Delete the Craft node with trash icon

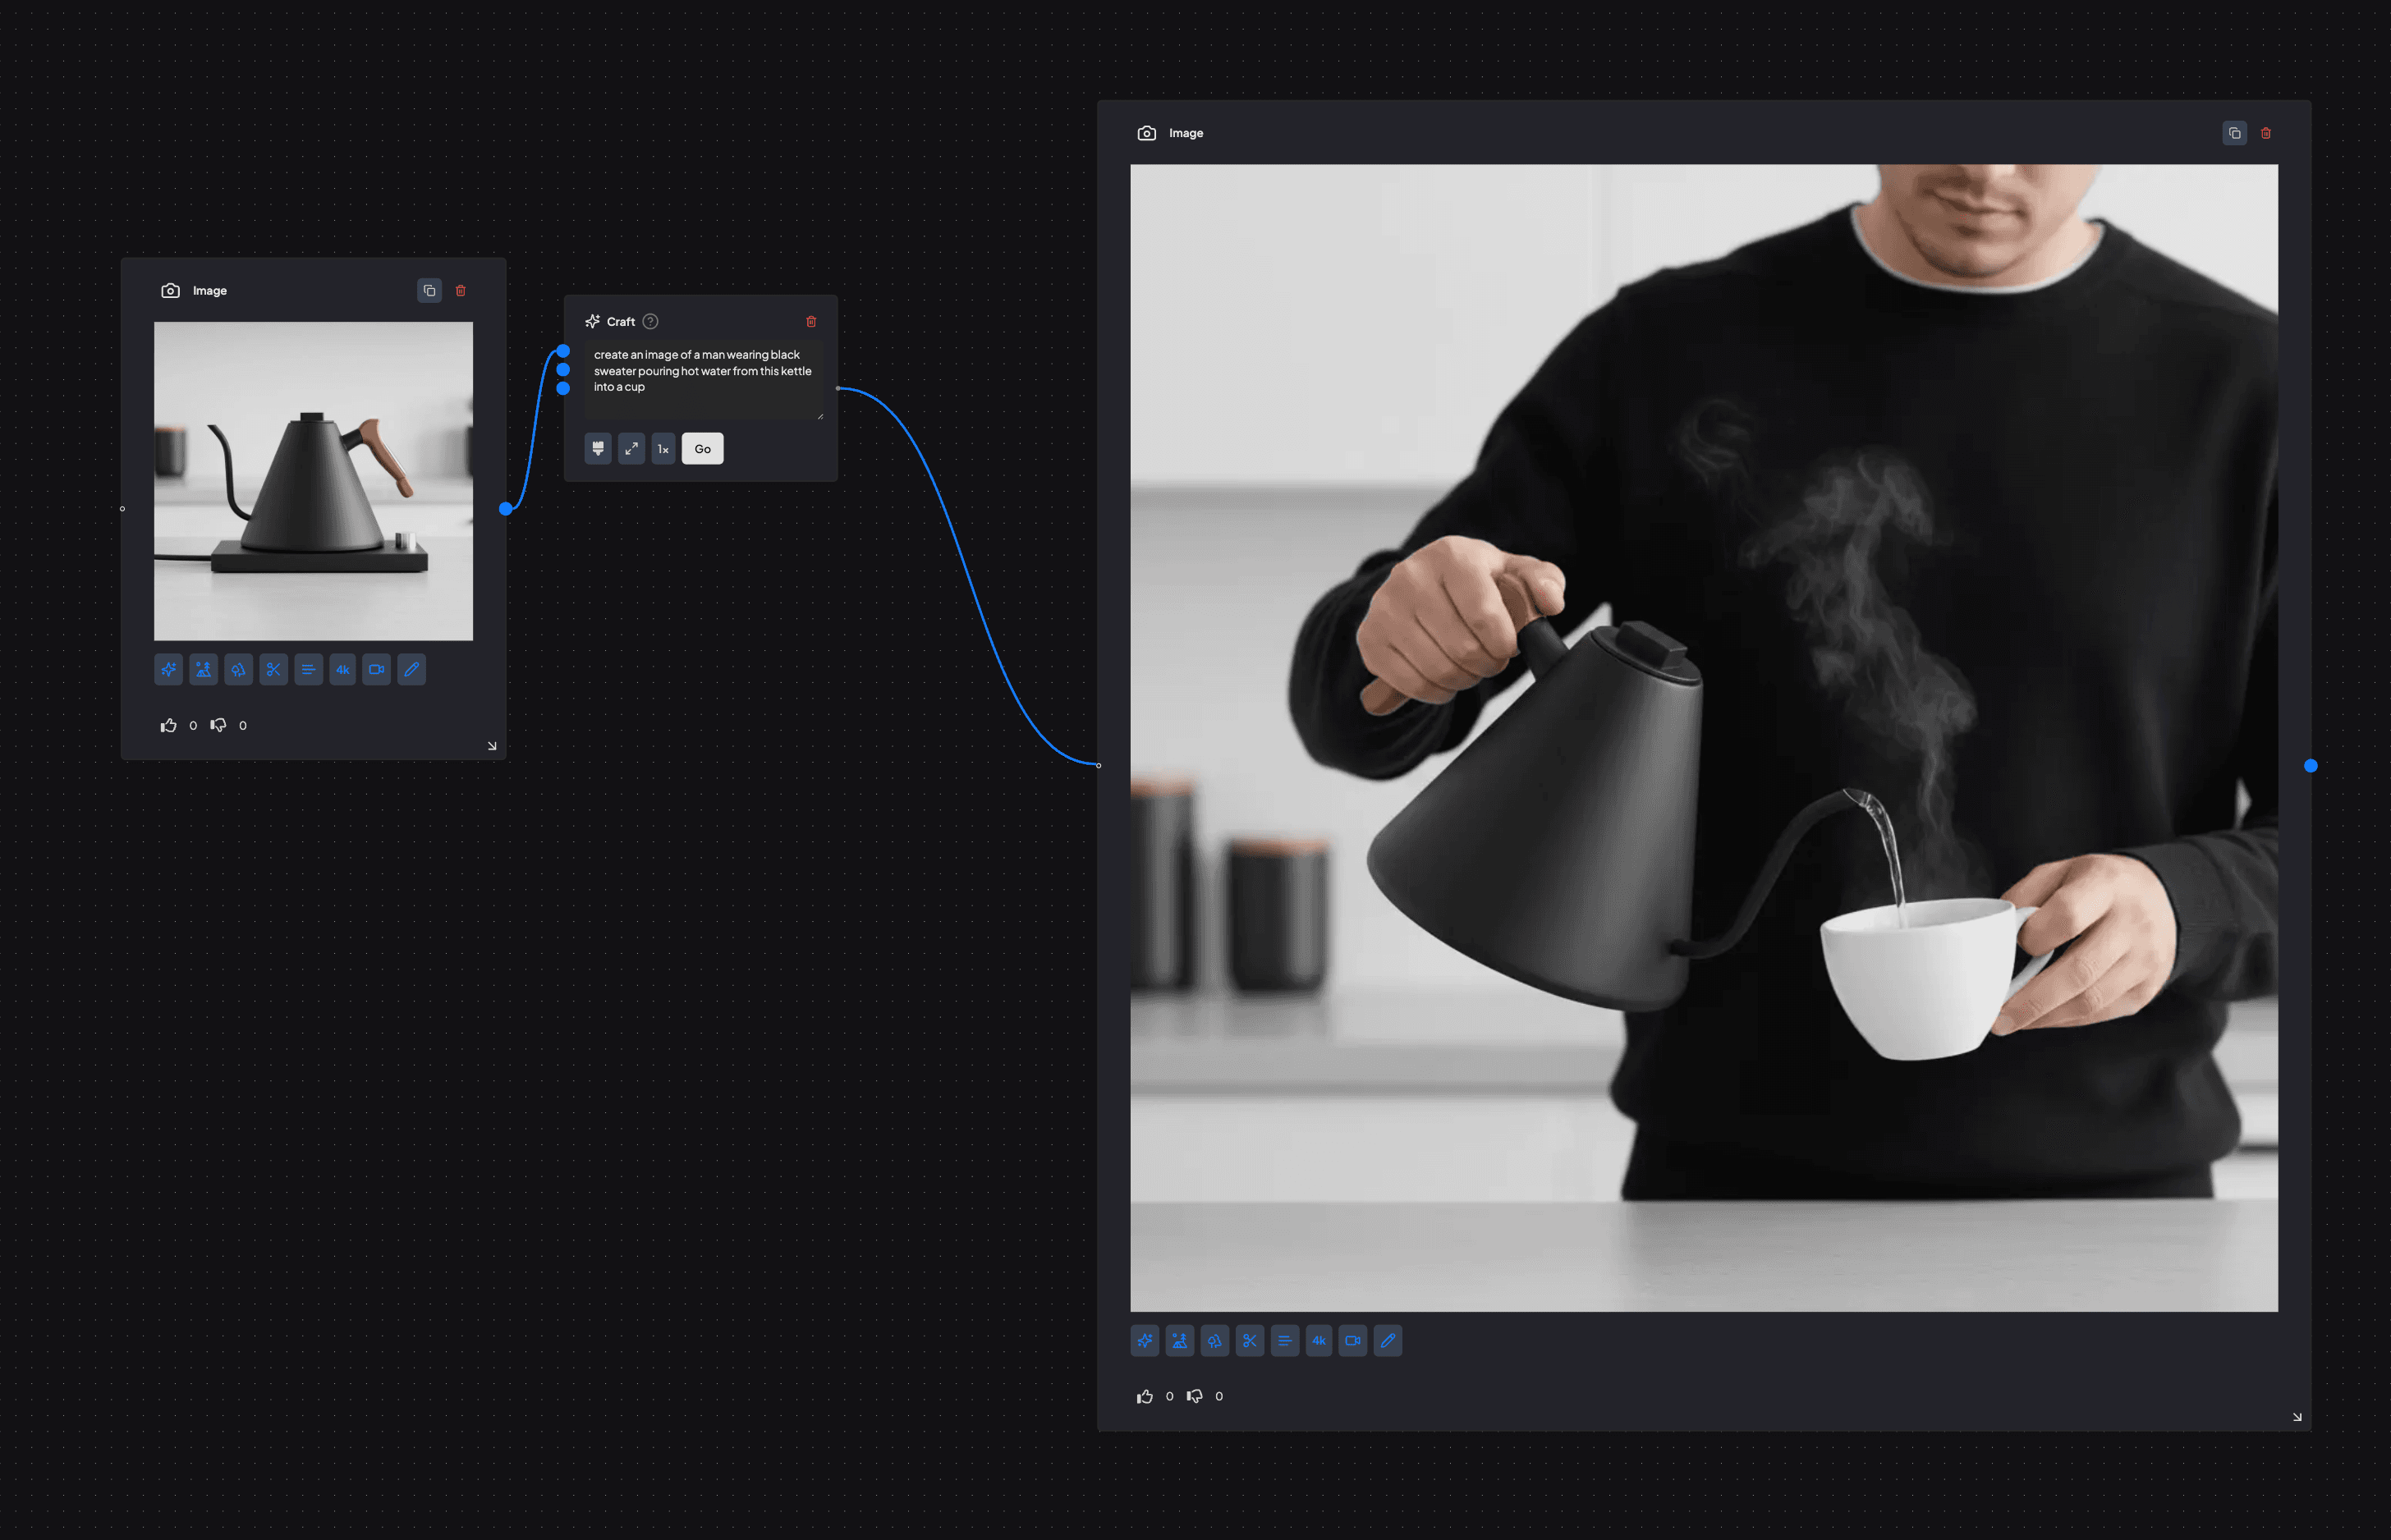click(x=811, y=321)
